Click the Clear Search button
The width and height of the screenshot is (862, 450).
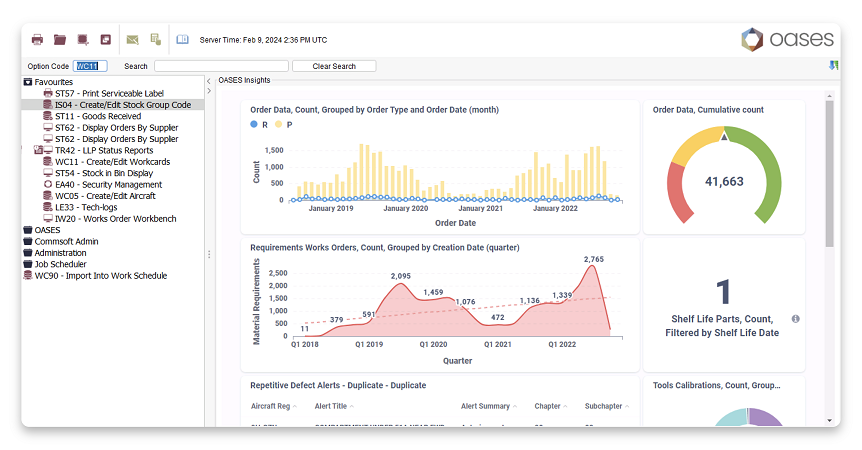[x=334, y=66]
